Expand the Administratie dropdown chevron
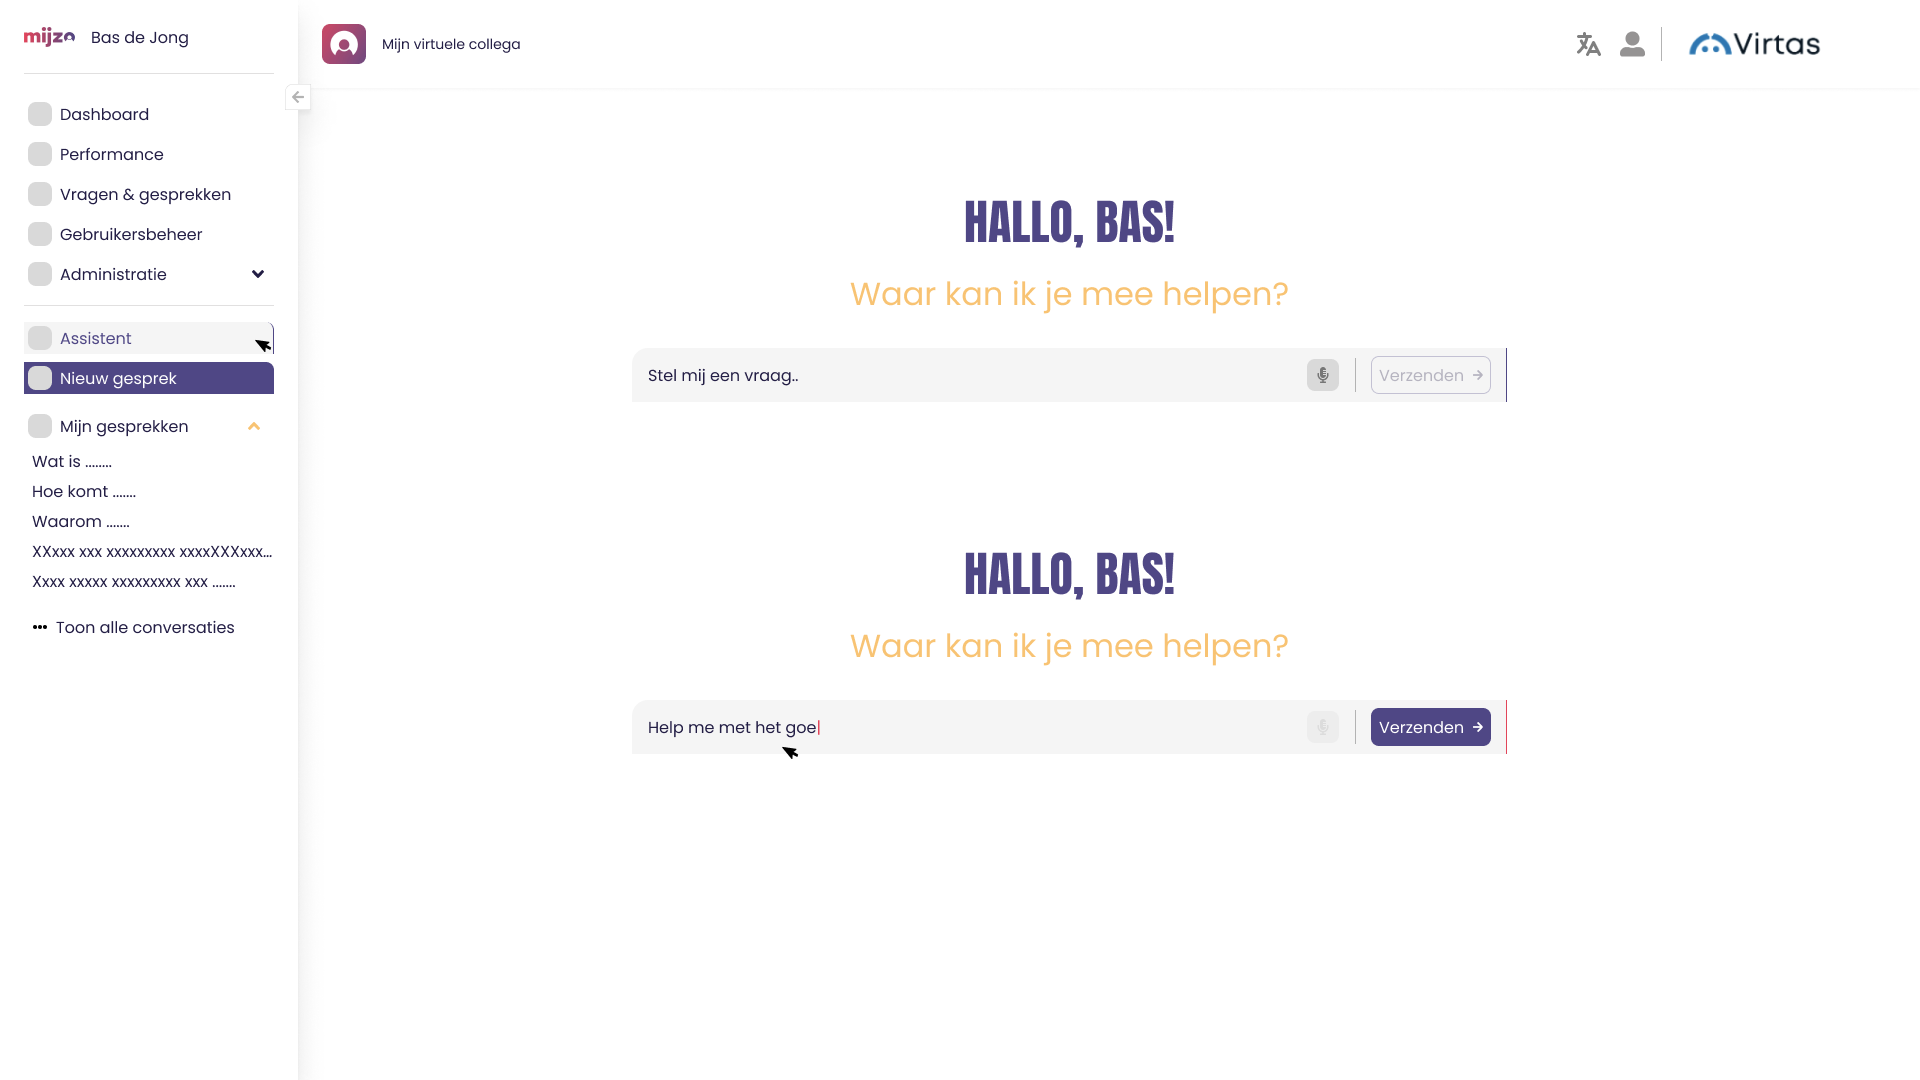 point(258,274)
